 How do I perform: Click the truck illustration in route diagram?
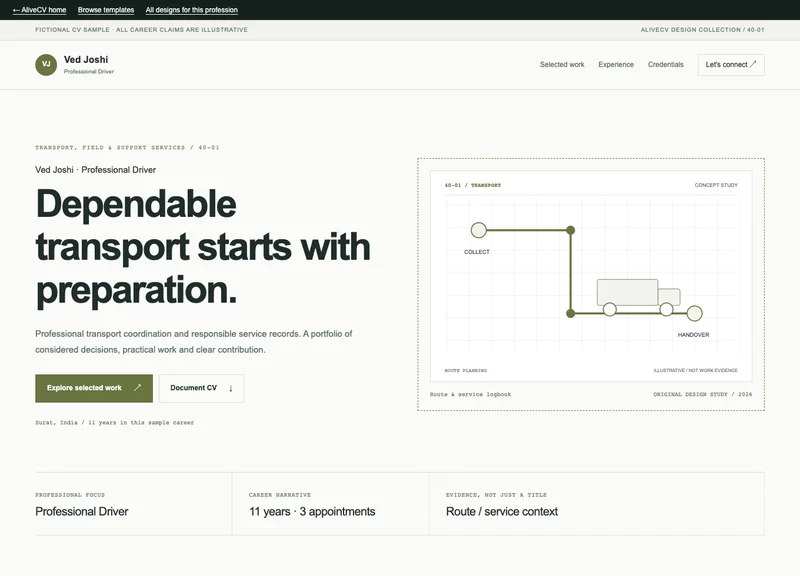pos(639,297)
